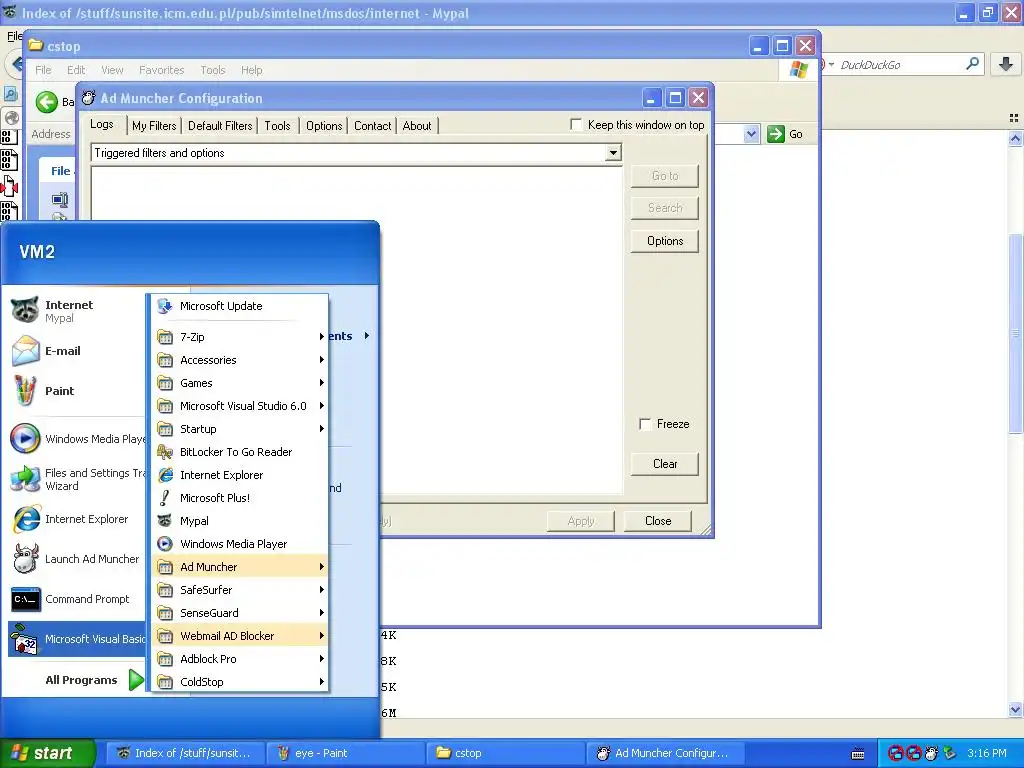
Task: Click the Go to button
Action: point(665,176)
